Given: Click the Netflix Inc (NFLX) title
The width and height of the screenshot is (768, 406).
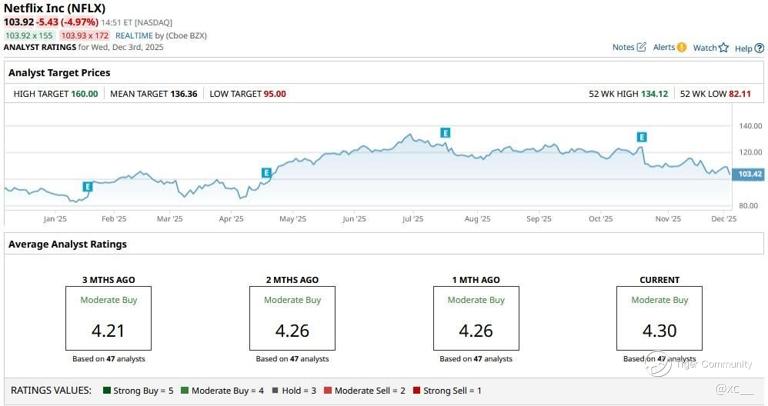Looking at the screenshot, I should click(54, 8).
